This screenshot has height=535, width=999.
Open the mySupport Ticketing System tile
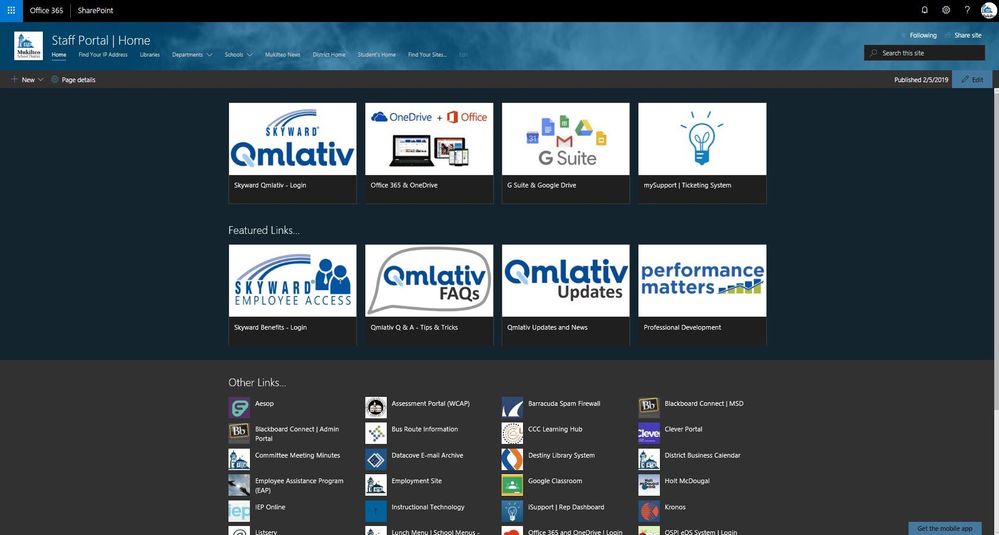coord(702,153)
